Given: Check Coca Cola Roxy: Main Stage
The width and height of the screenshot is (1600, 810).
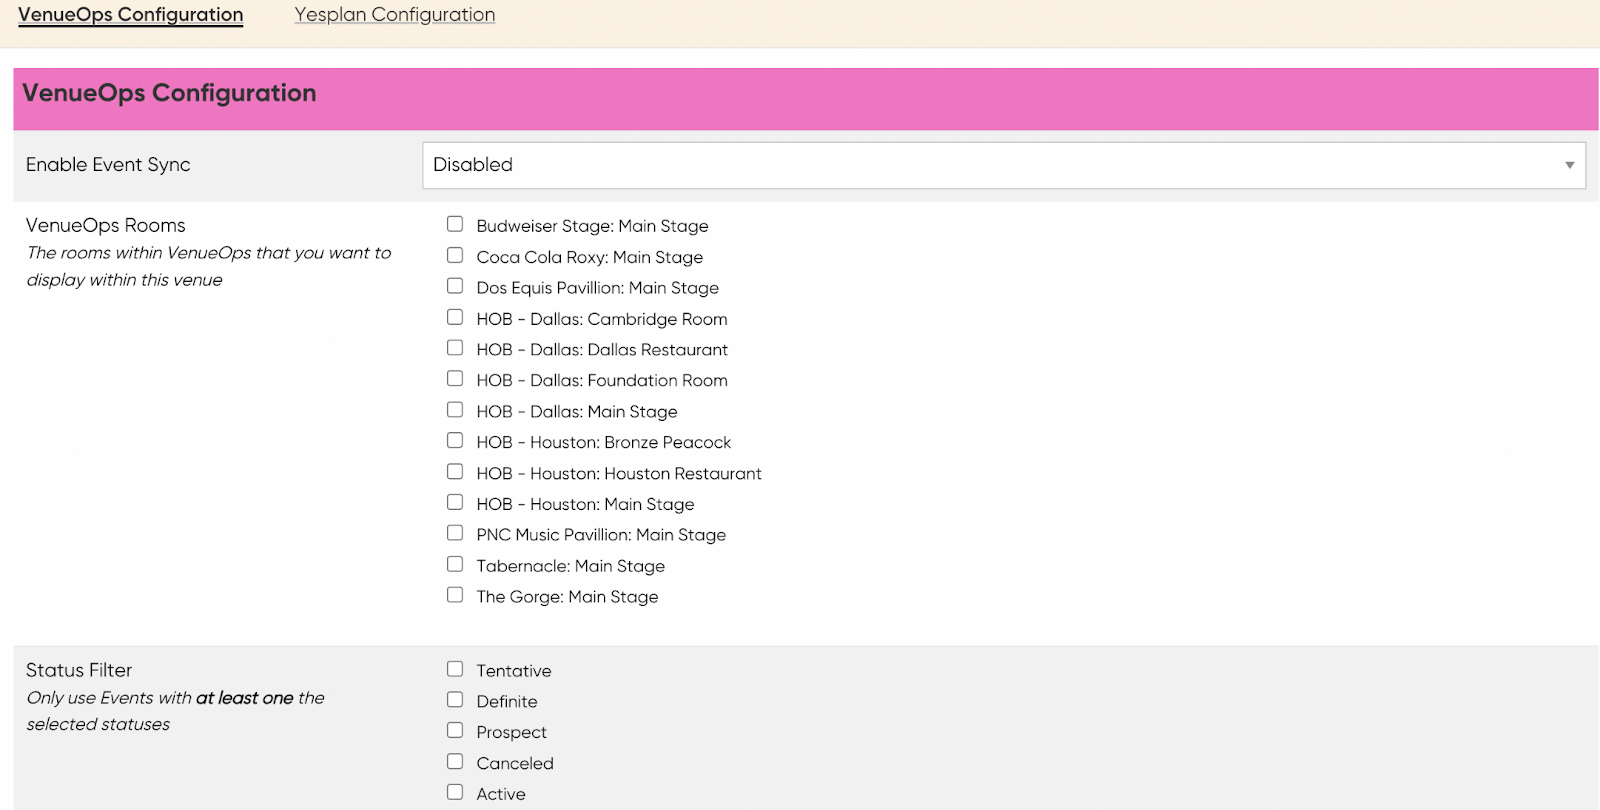Looking at the screenshot, I should click(x=455, y=255).
